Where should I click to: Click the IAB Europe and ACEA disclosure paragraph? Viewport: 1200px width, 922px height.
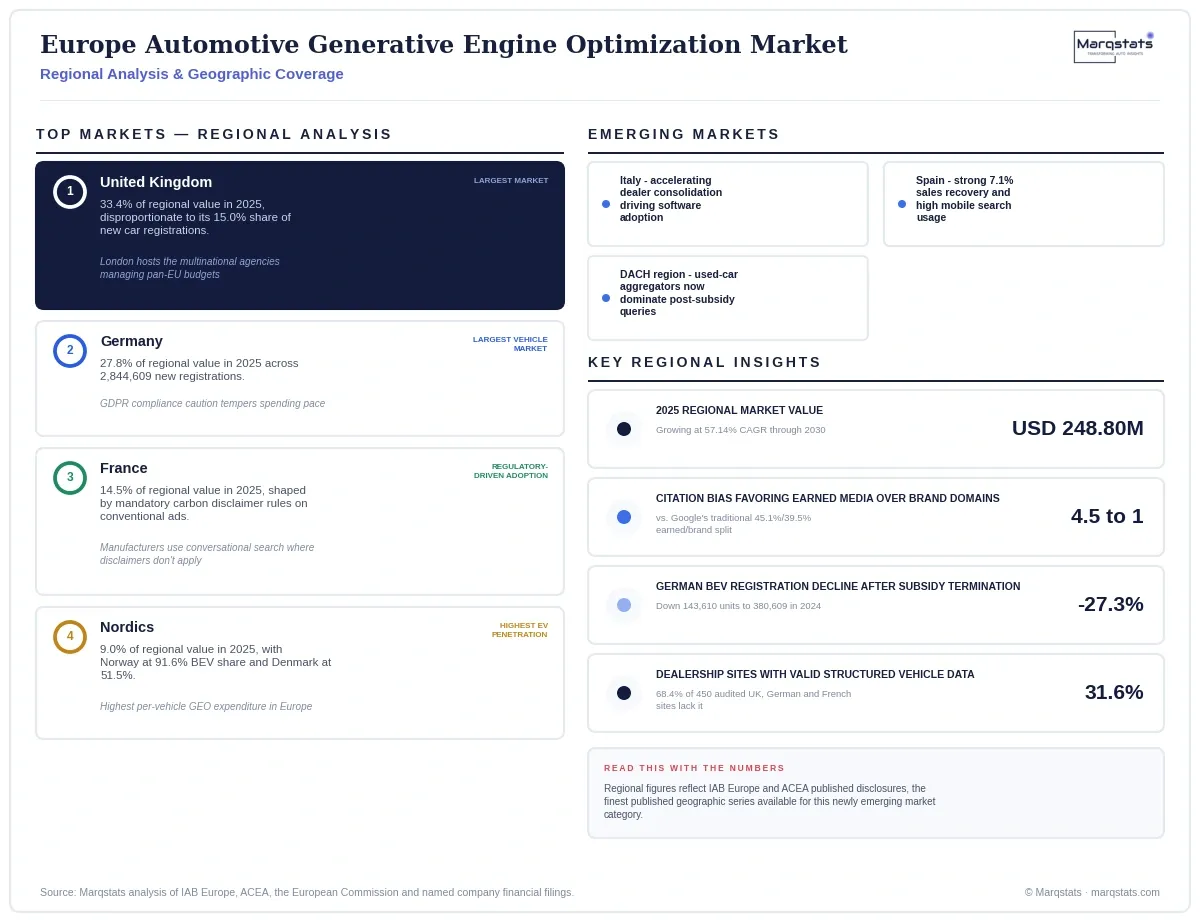click(x=770, y=802)
